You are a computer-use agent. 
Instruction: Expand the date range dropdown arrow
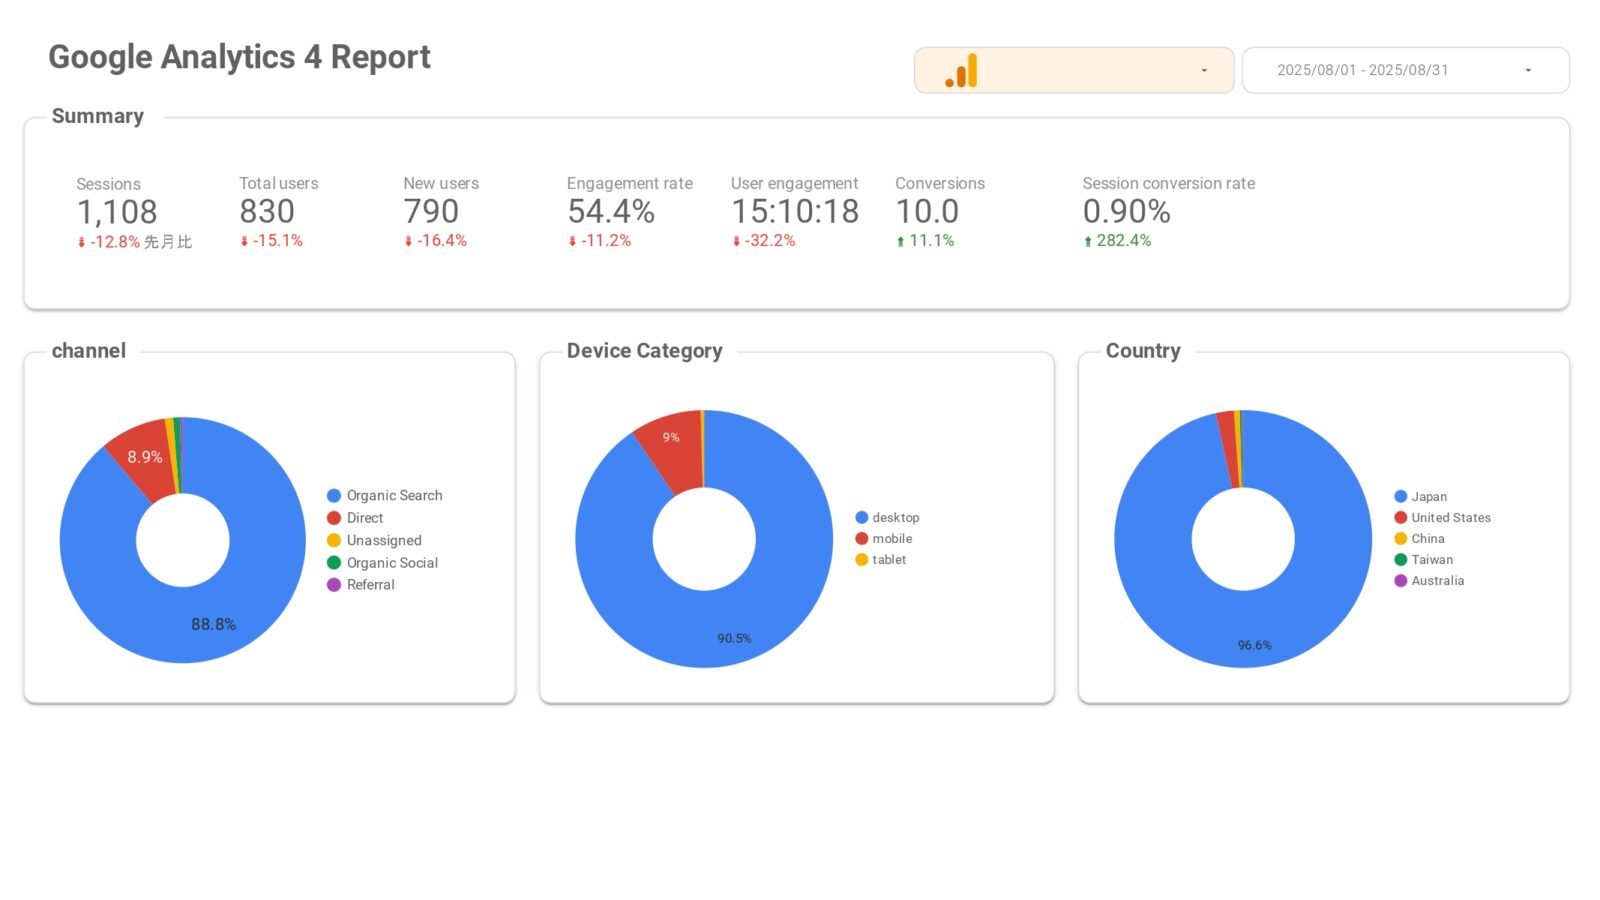(1528, 71)
